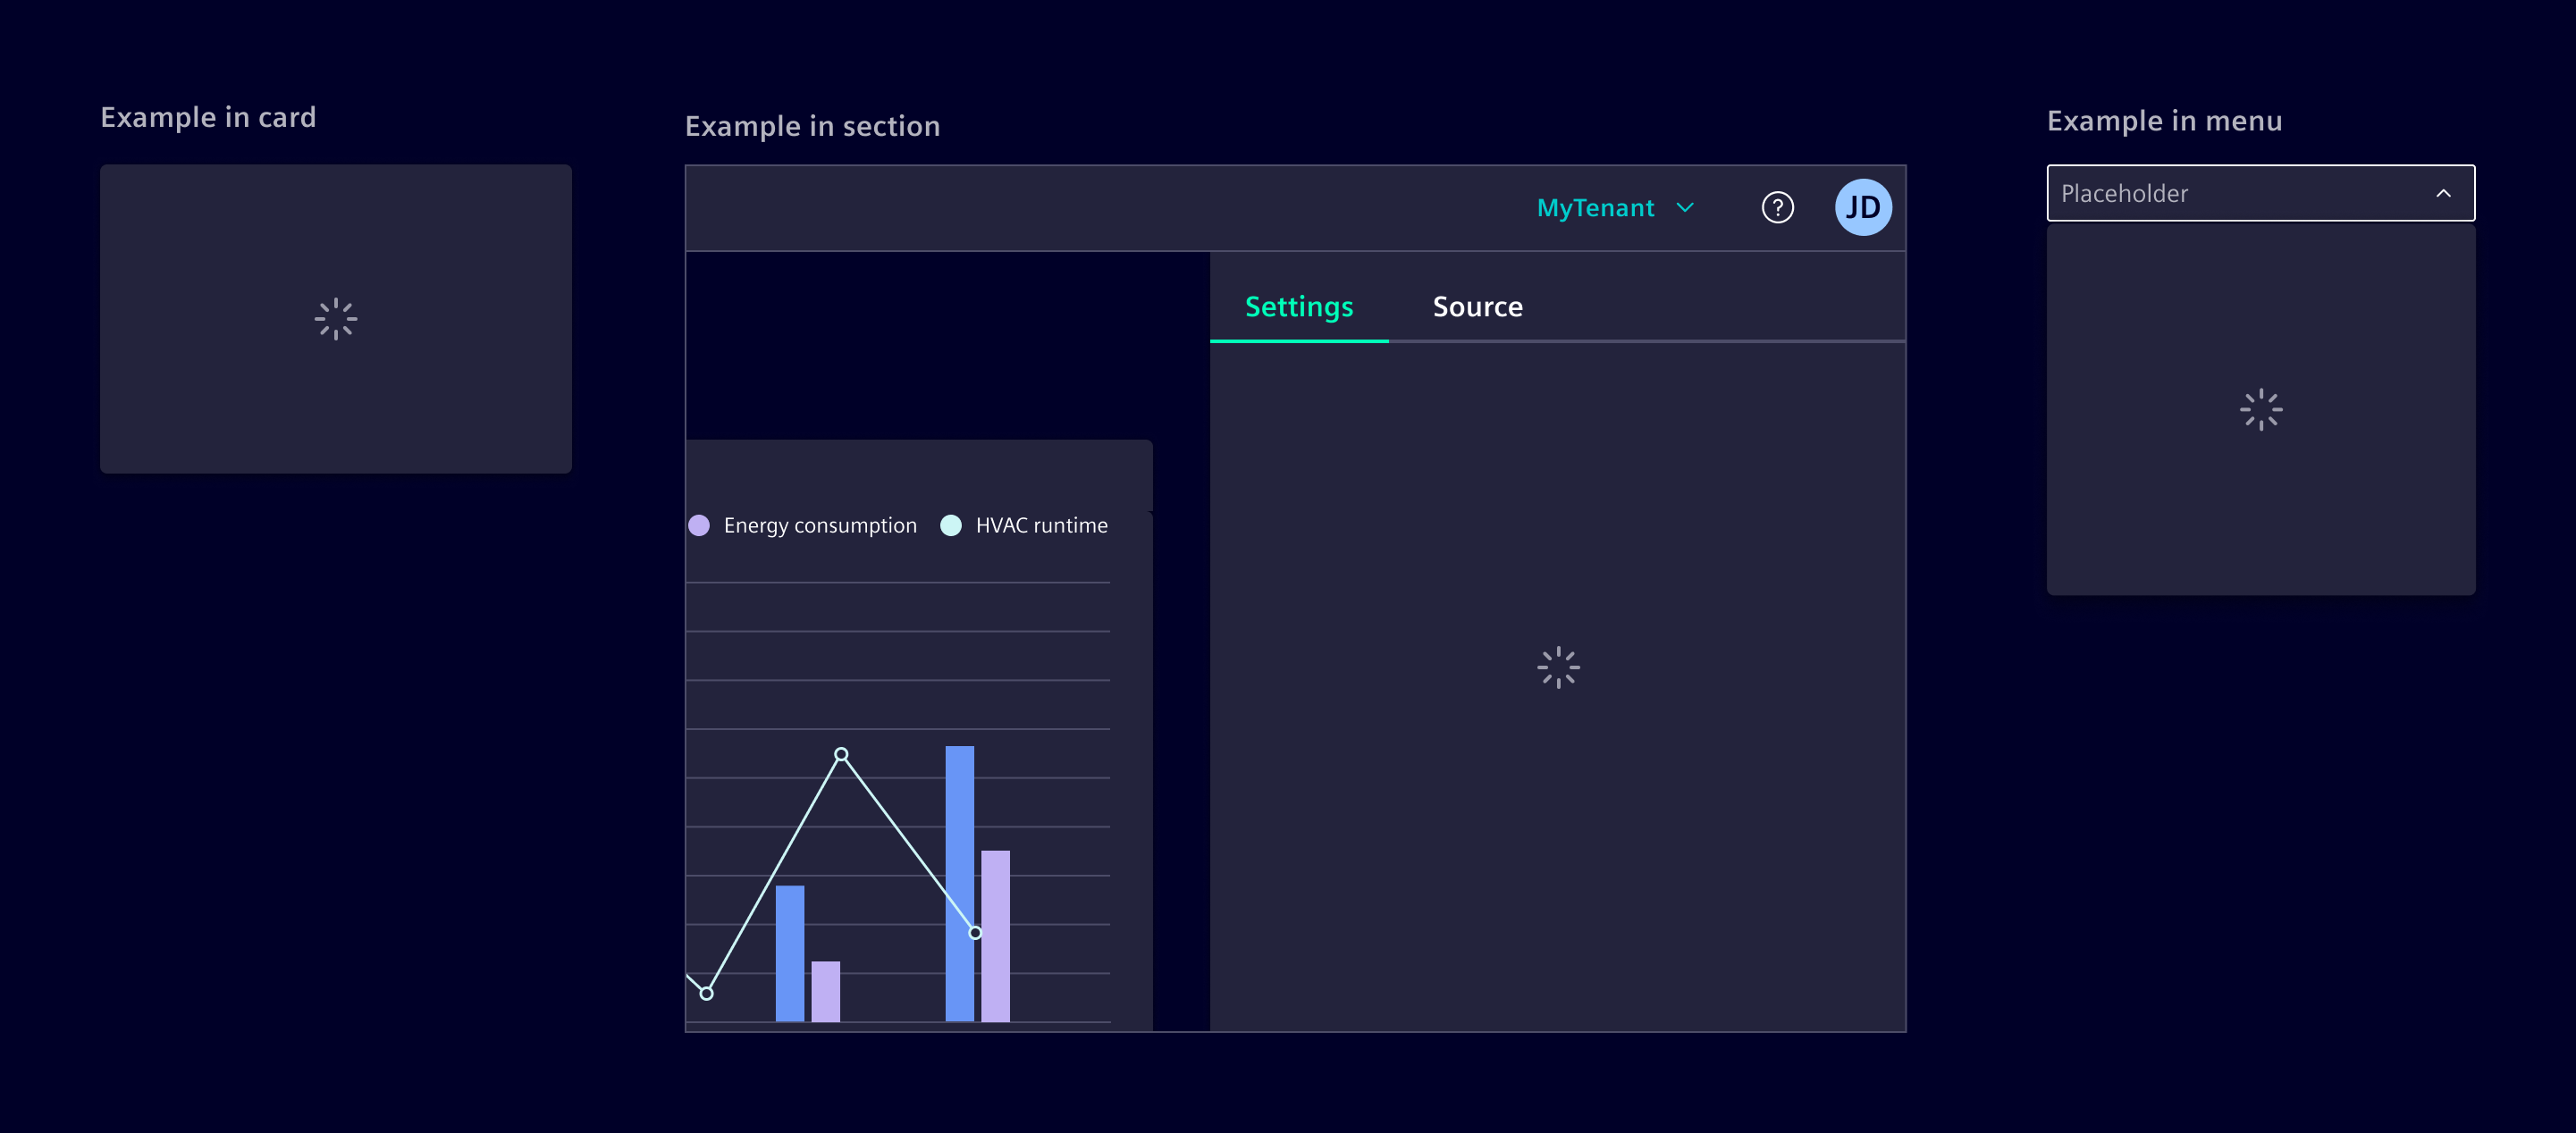This screenshot has width=2576, height=1133.
Task: Click the help question mark icon
Action: [1777, 208]
